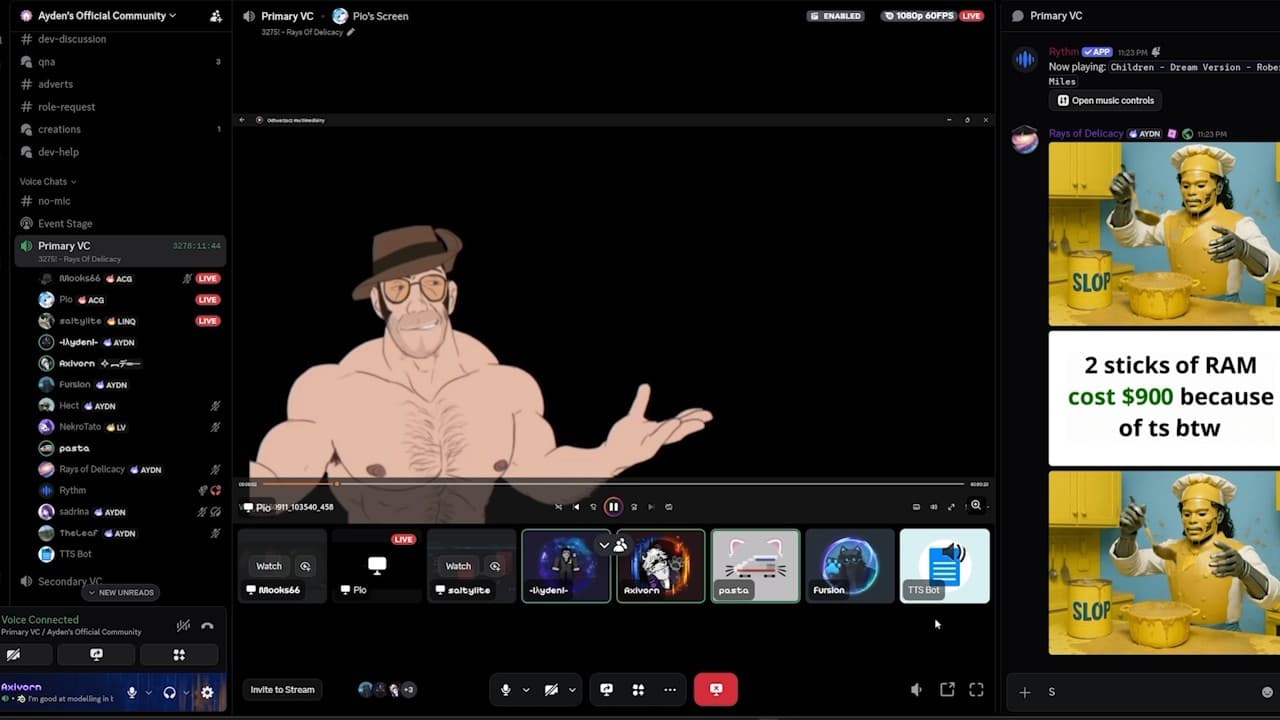Select the pasta participant tile
The height and width of the screenshot is (720, 1280).
click(755, 566)
